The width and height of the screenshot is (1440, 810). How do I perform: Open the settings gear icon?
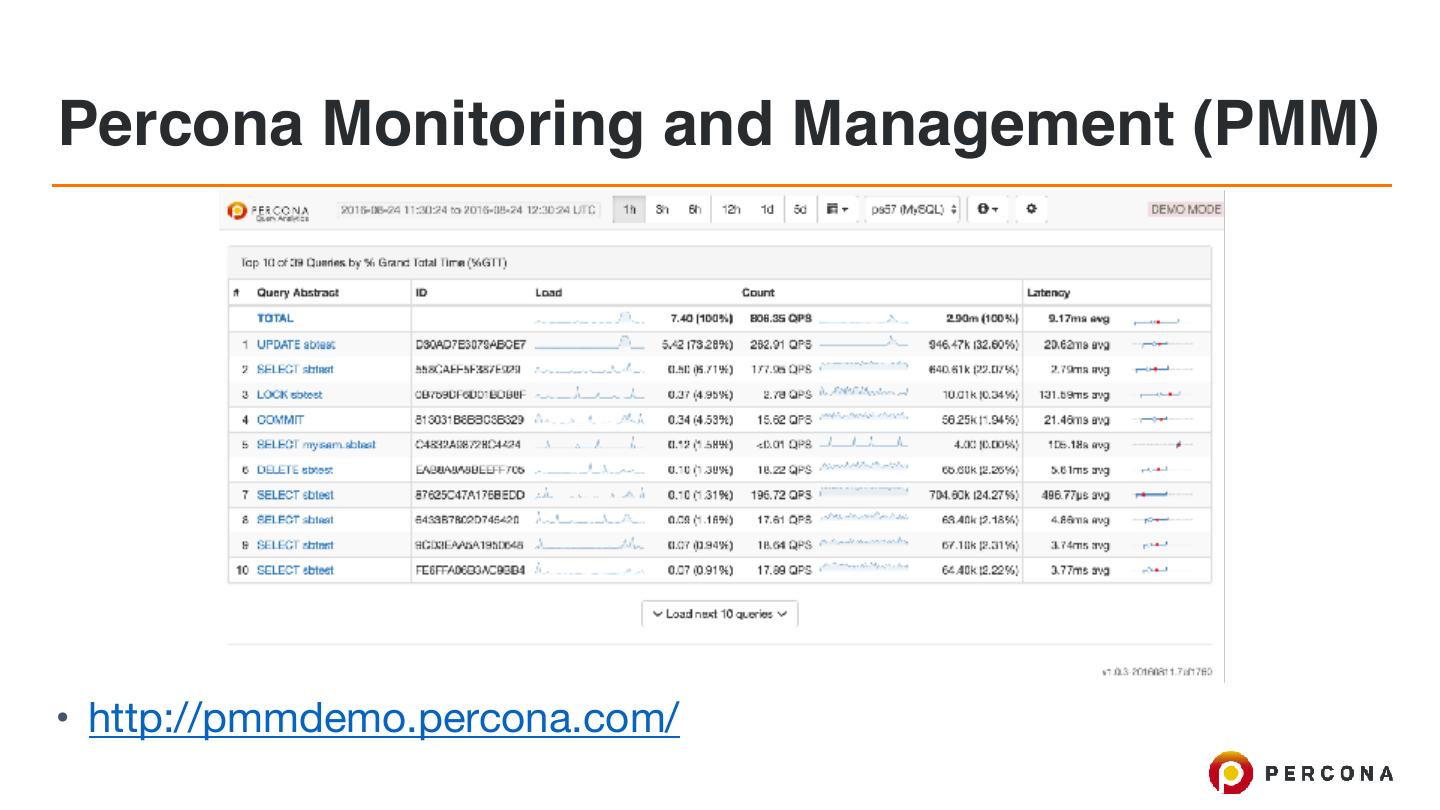1032,209
